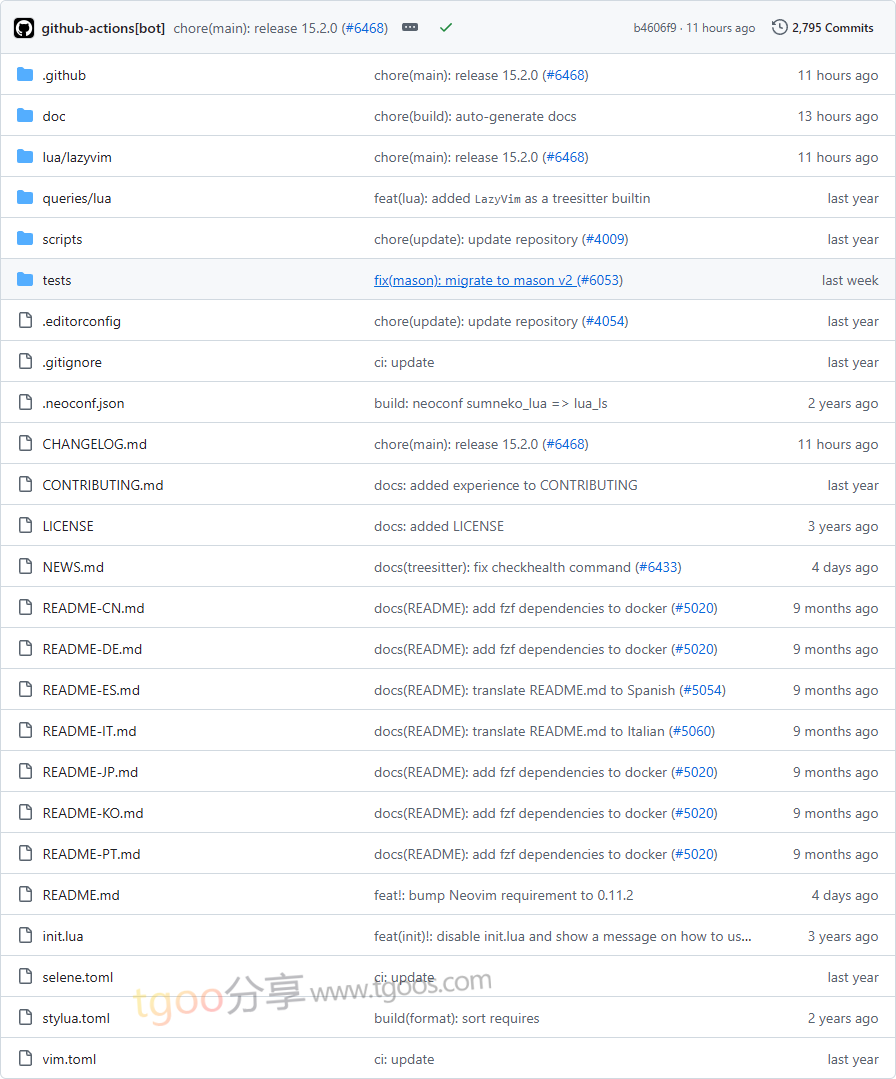This screenshot has width=896, height=1079.
Task: Click the file icon beside init.lua
Action: [25, 936]
